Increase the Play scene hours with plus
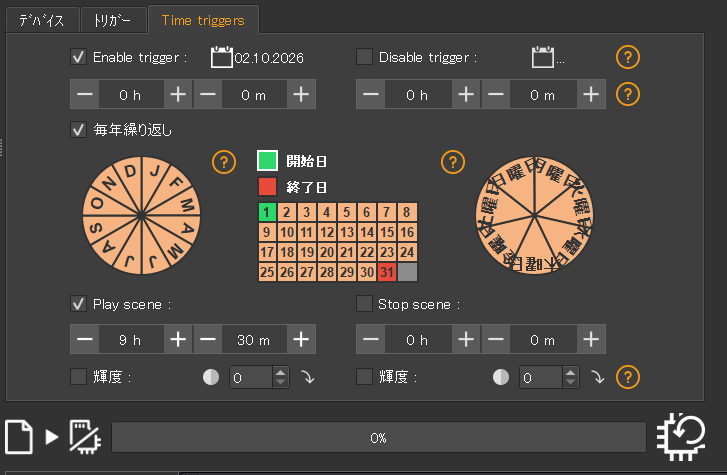This screenshot has height=475, width=727. (178, 339)
